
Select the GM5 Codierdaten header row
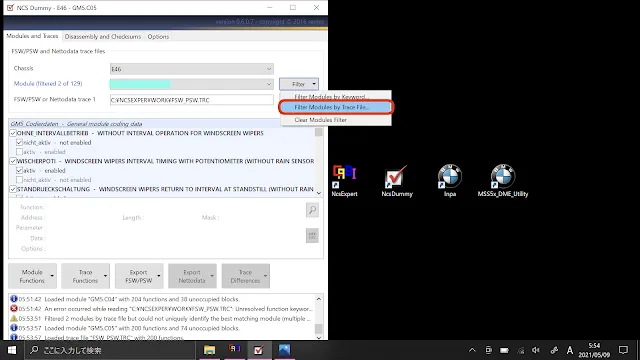click(162, 124)
